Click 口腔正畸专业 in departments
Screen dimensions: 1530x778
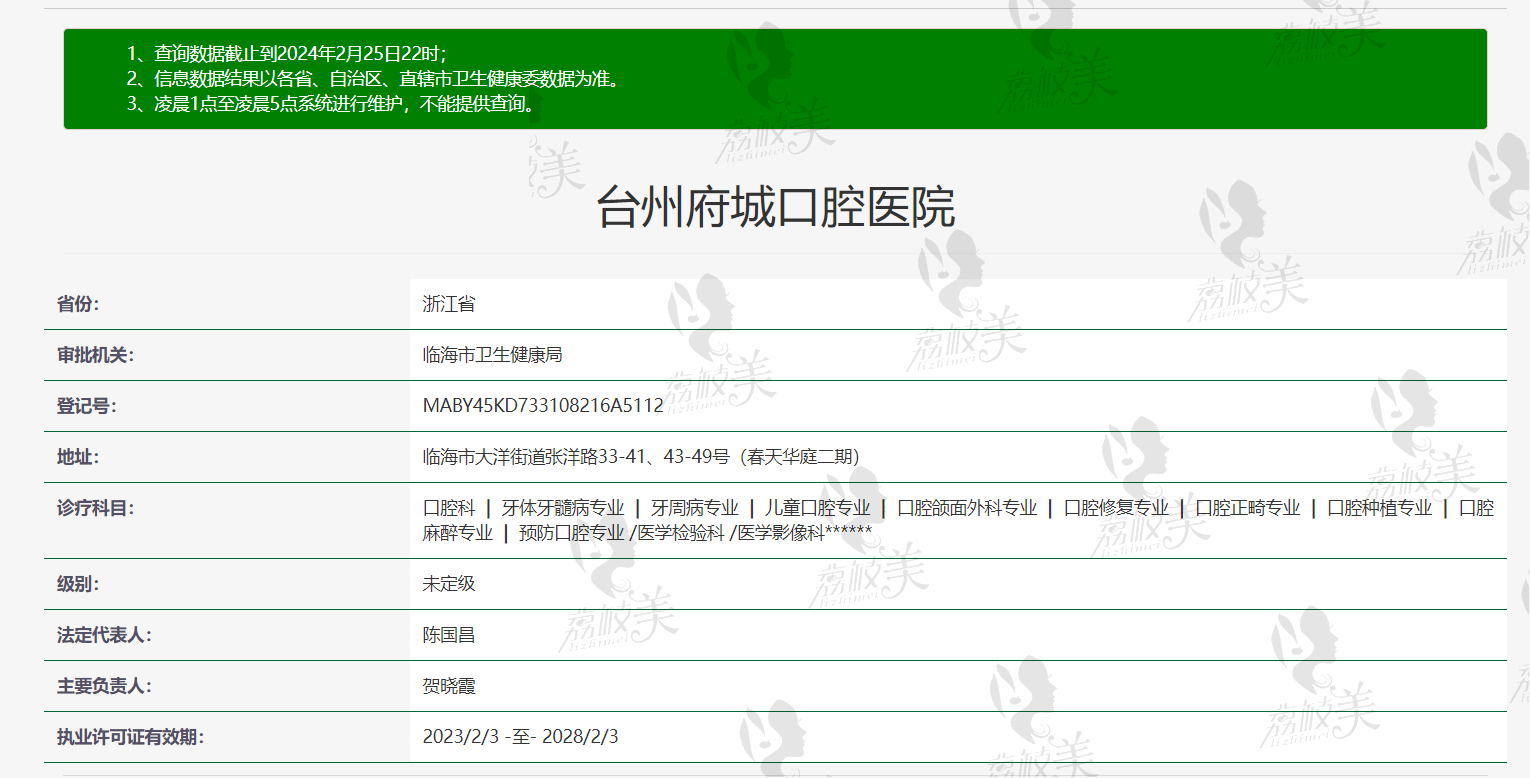click(1248, 508)
